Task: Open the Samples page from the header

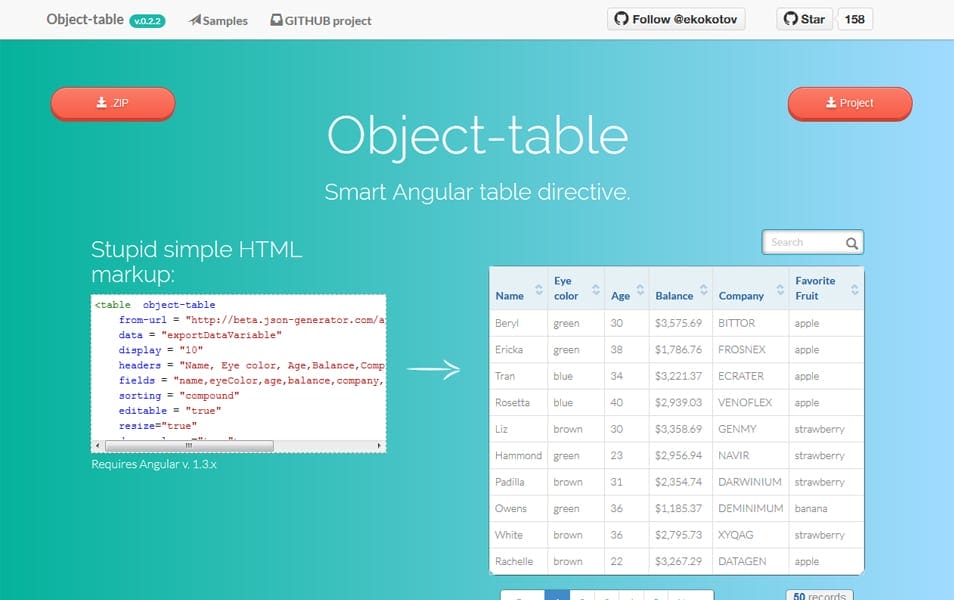Action: coord(217,19)
